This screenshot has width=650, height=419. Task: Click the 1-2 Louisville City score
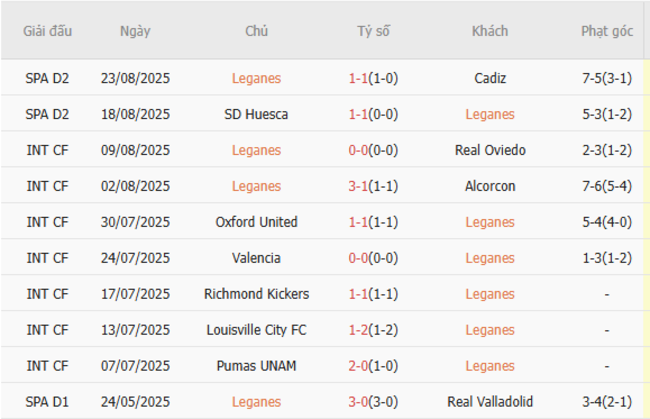[x=359, y=330]
